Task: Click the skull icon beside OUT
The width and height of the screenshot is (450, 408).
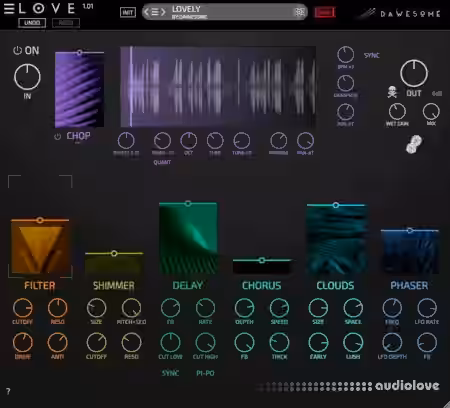Action: [x=392, y=92]
